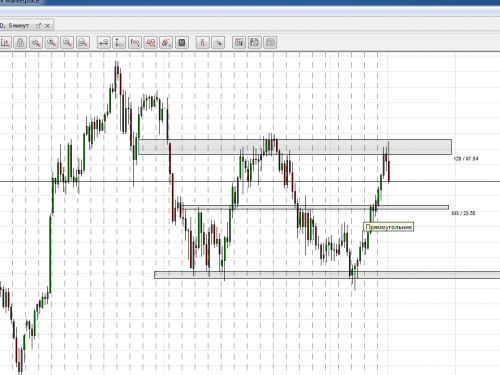This screenshot has height=375, width=500.
Task: Click the third magnifier zoom icon
Action: coord(67,42)
